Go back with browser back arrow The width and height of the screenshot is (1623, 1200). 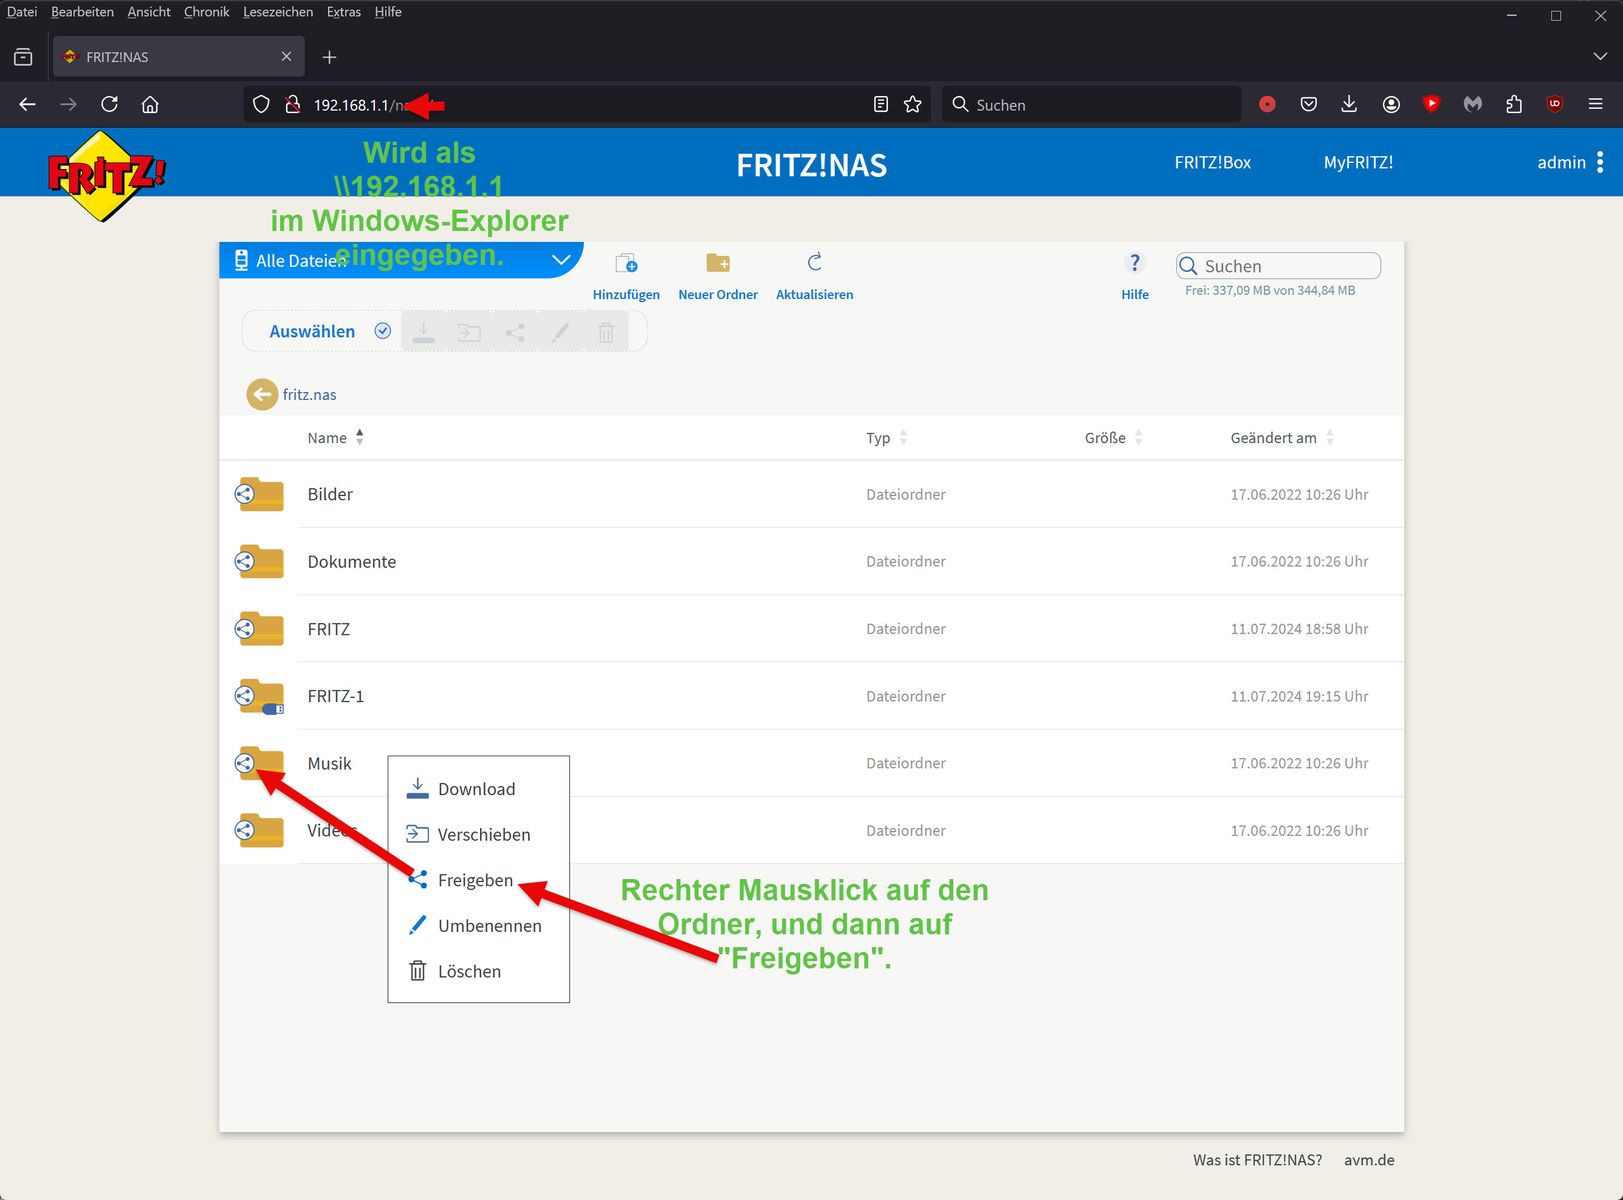coord(27,104)
